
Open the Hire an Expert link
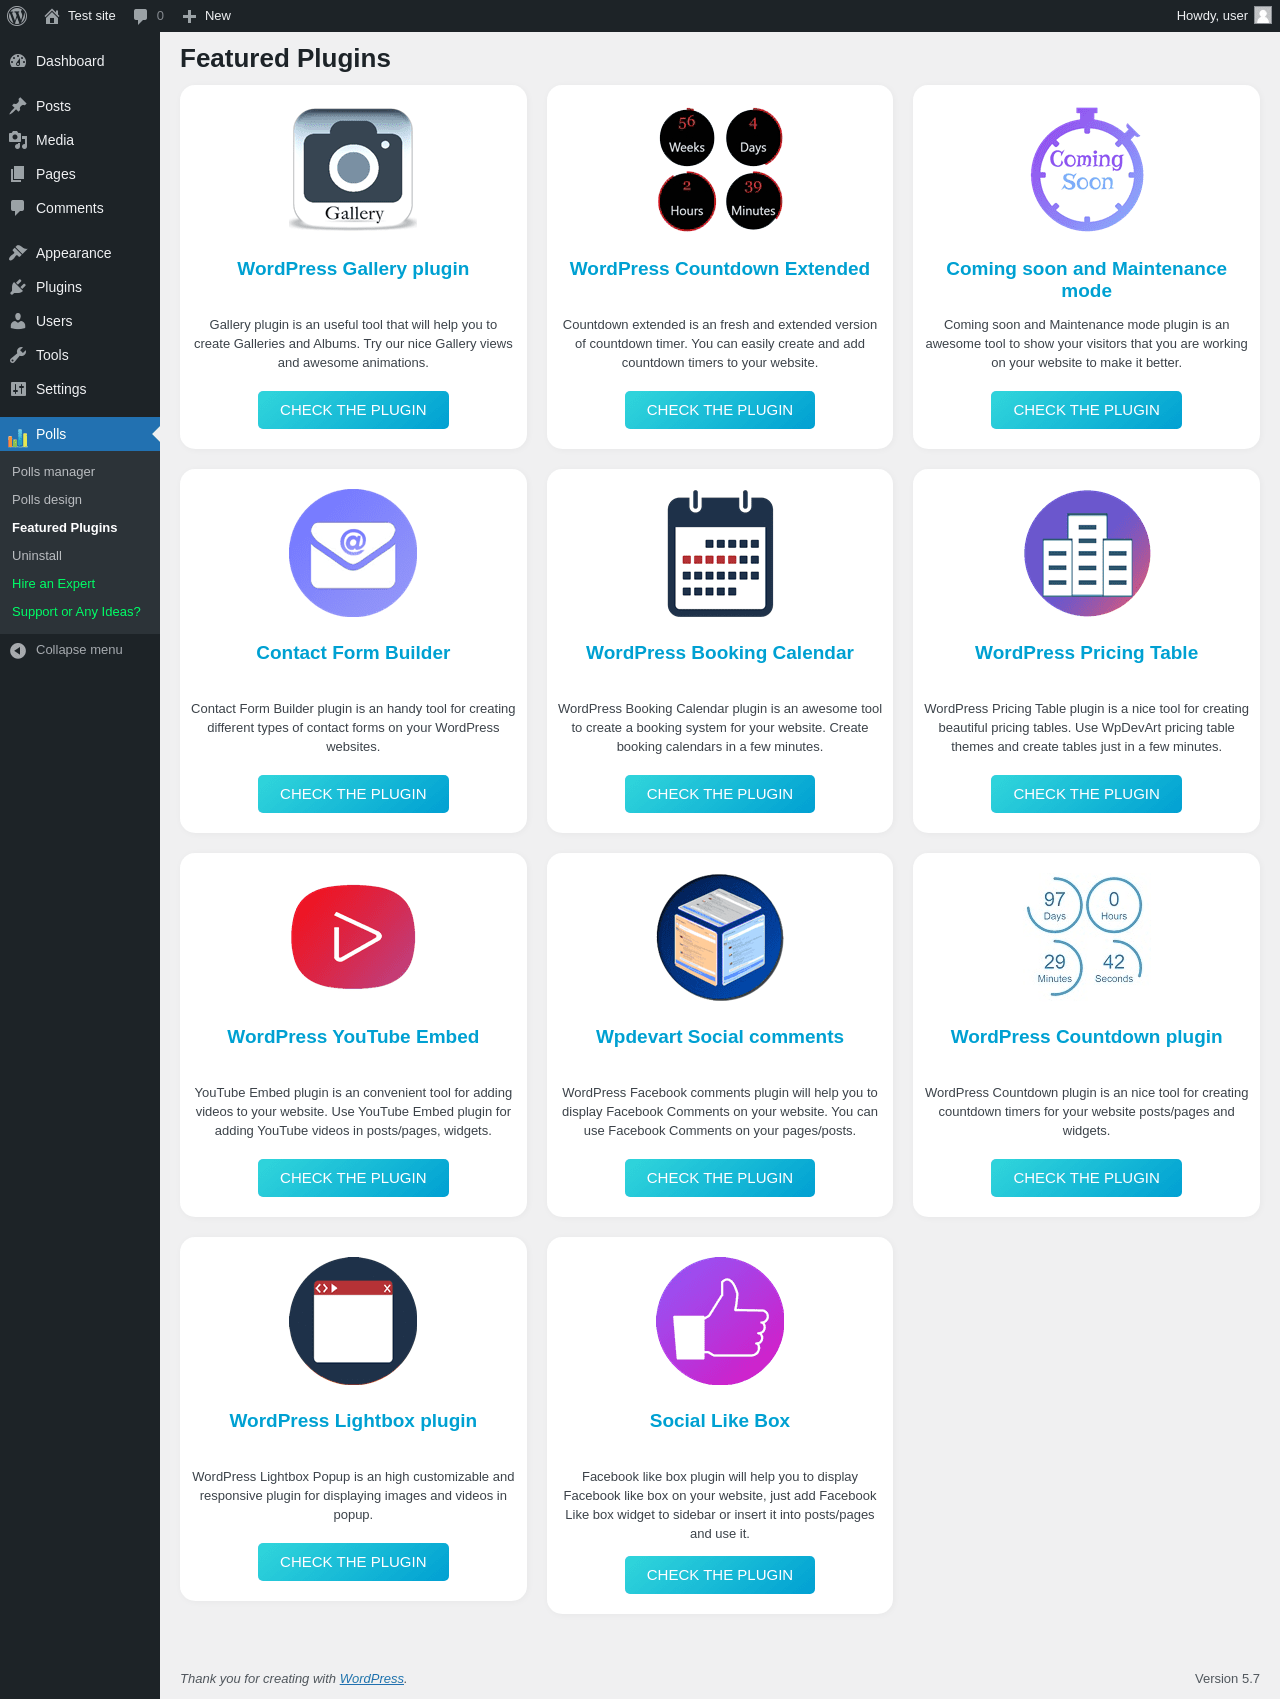point(53,584)
